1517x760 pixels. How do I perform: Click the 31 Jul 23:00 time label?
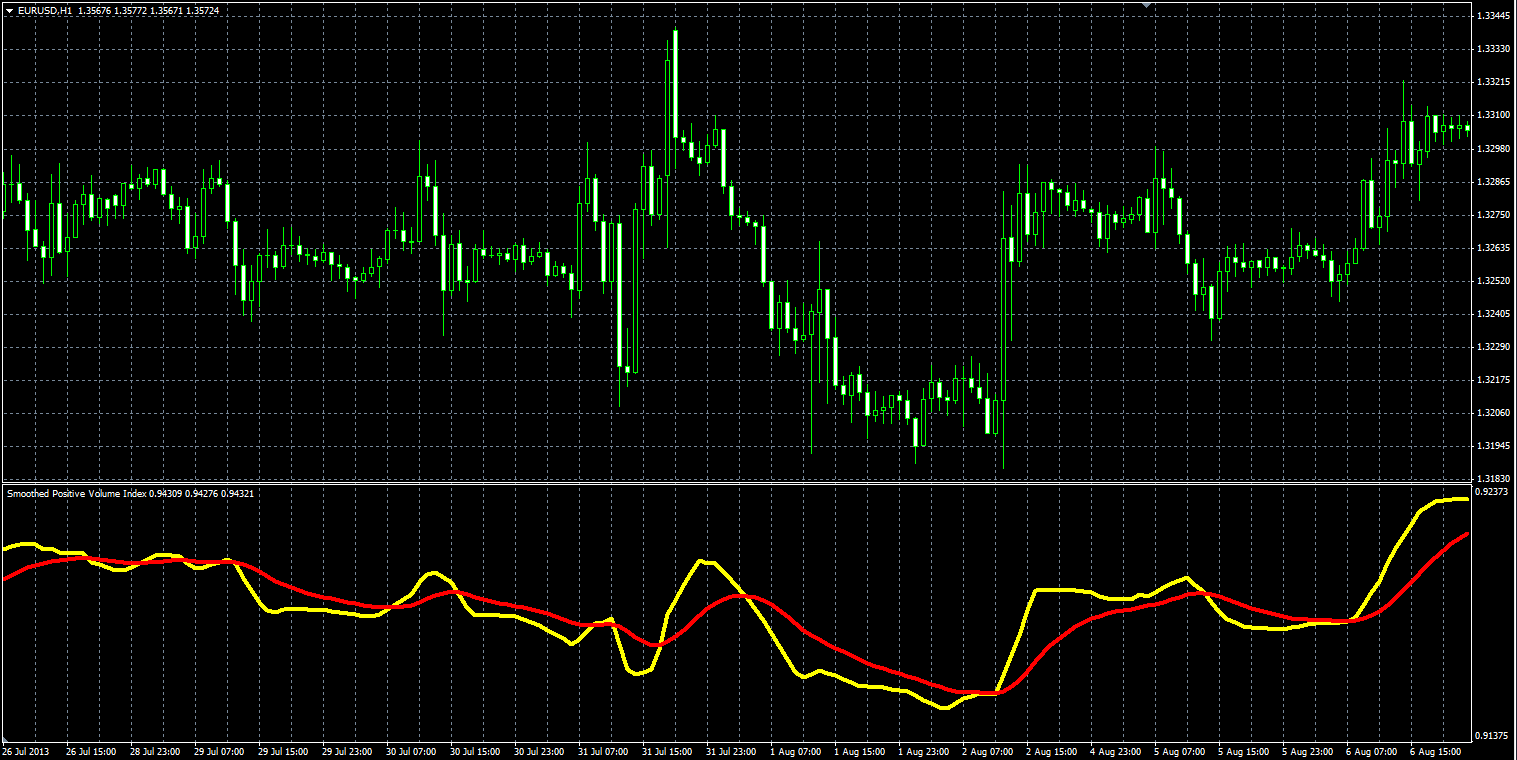tap(731, 751)
